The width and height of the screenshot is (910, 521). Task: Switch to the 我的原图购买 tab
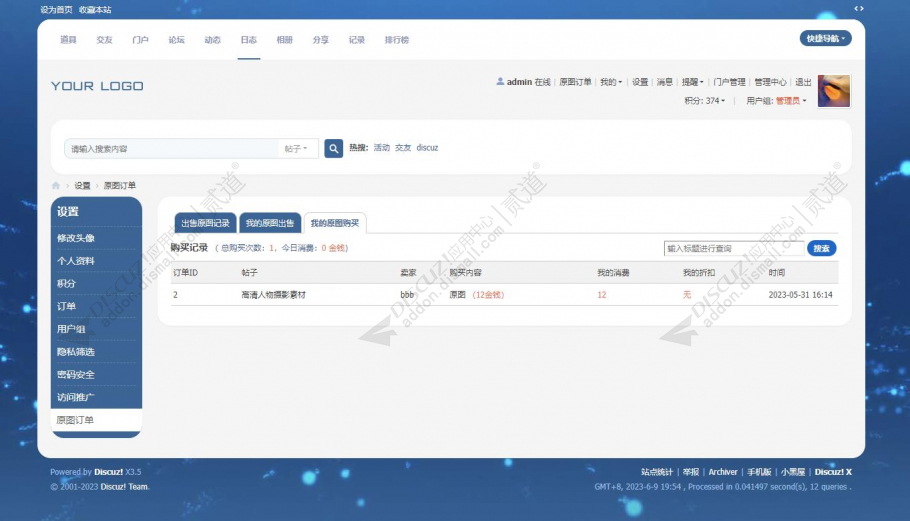point(335,223)
